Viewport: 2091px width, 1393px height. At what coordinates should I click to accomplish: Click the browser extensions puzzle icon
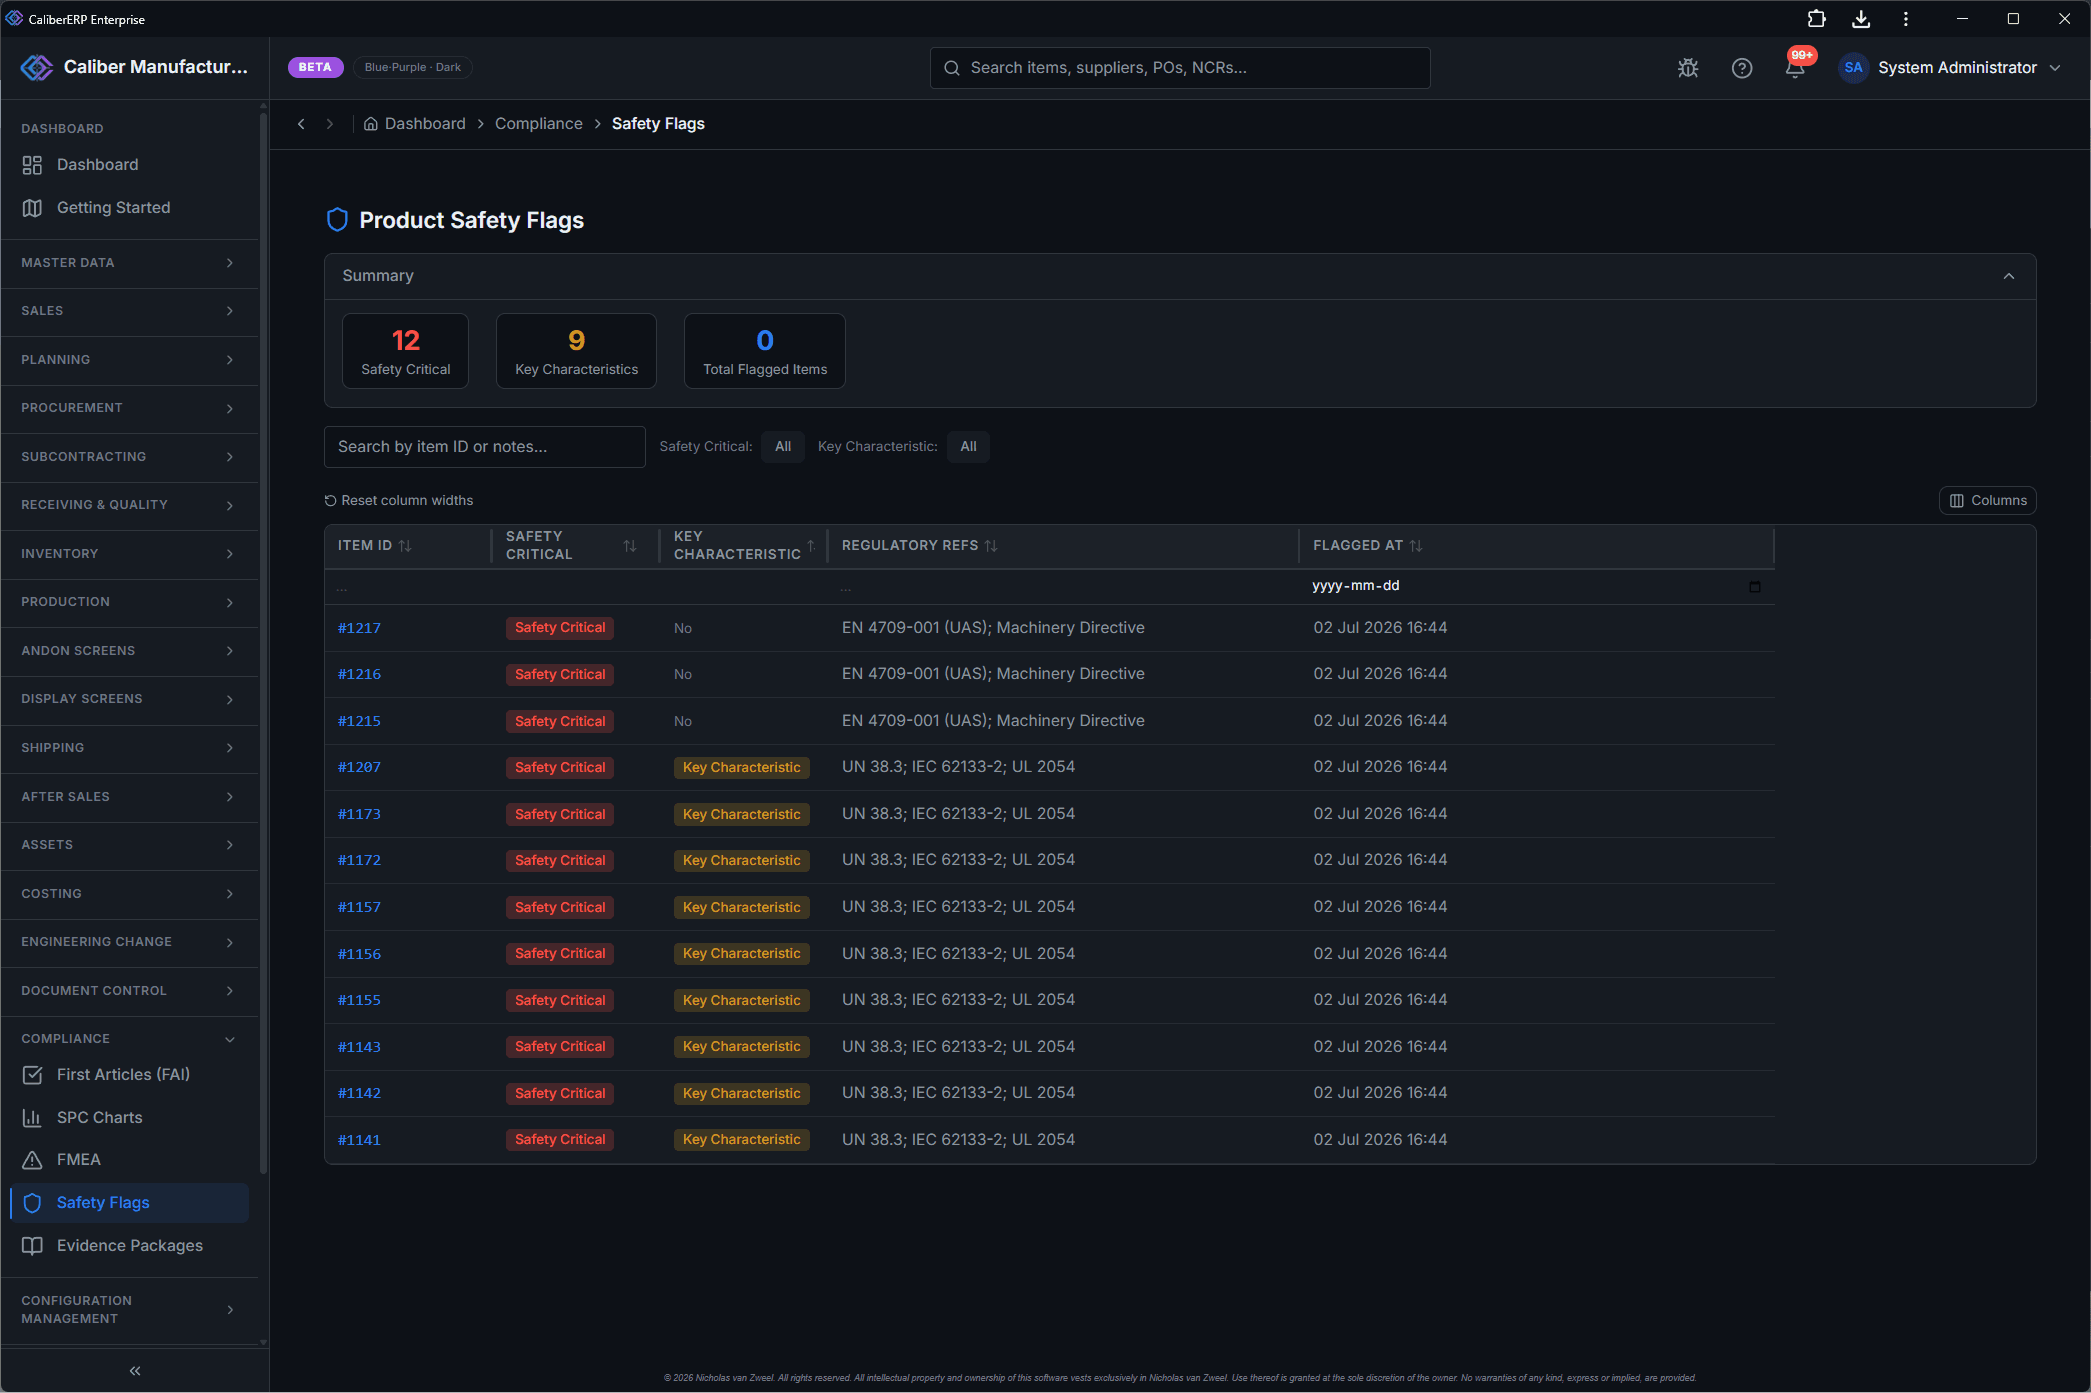coord(1816,19)
